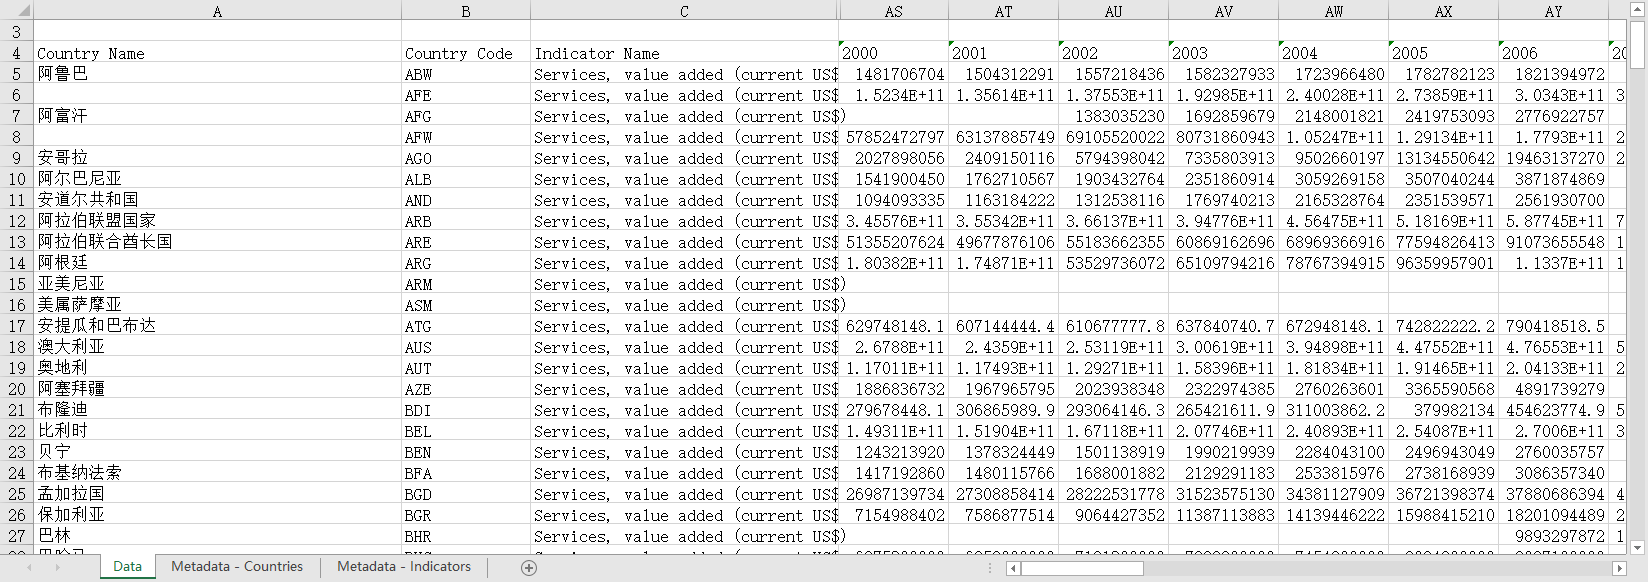
Task: Click the cell containing 安哥拉
Action: (x=217, y=158)
